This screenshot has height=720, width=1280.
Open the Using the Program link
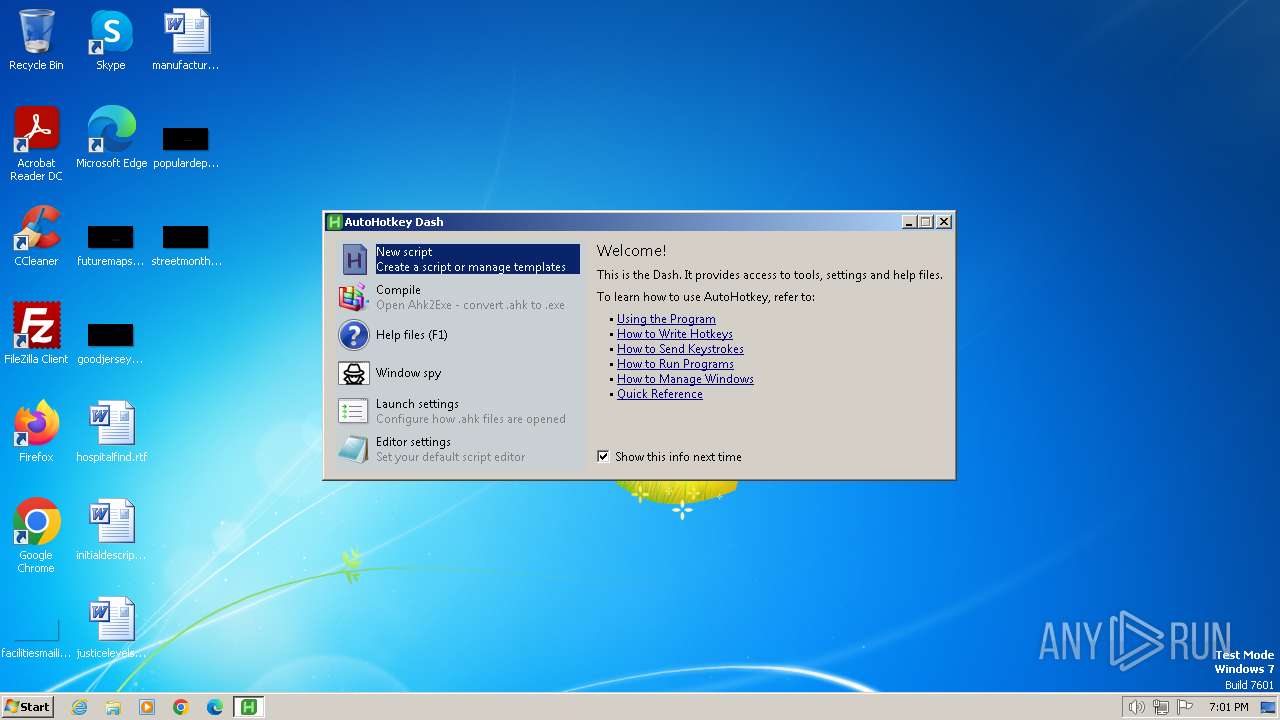point(666,319)
